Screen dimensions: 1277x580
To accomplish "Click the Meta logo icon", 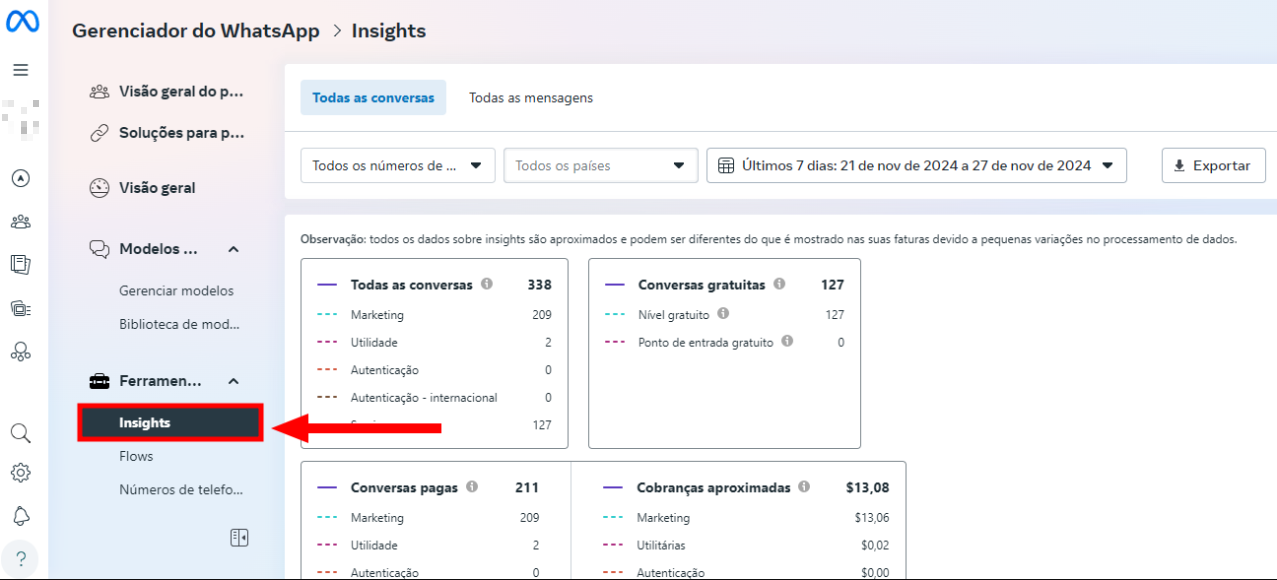I will tap(22, 22).
